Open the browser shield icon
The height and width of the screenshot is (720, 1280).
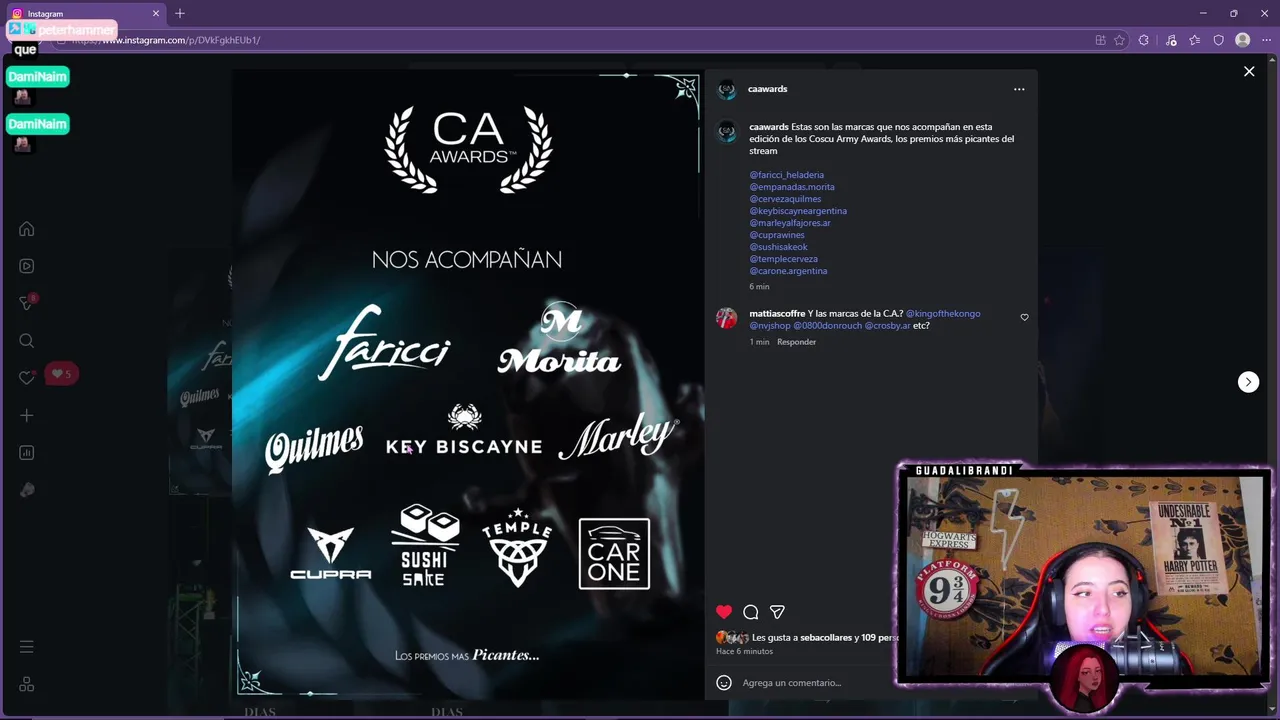coord(1218,40)
